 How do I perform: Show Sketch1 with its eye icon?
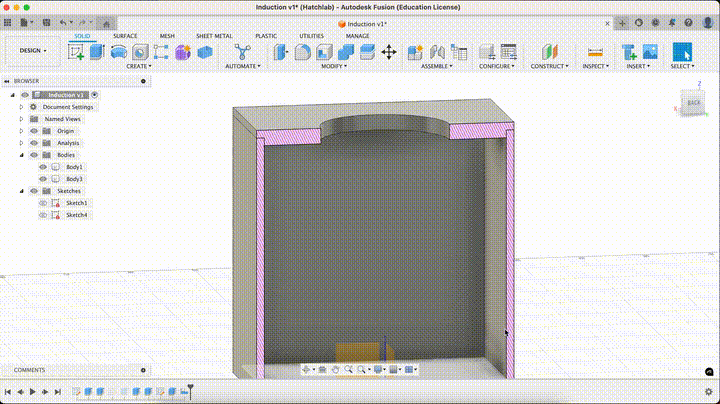pos(43,202)
